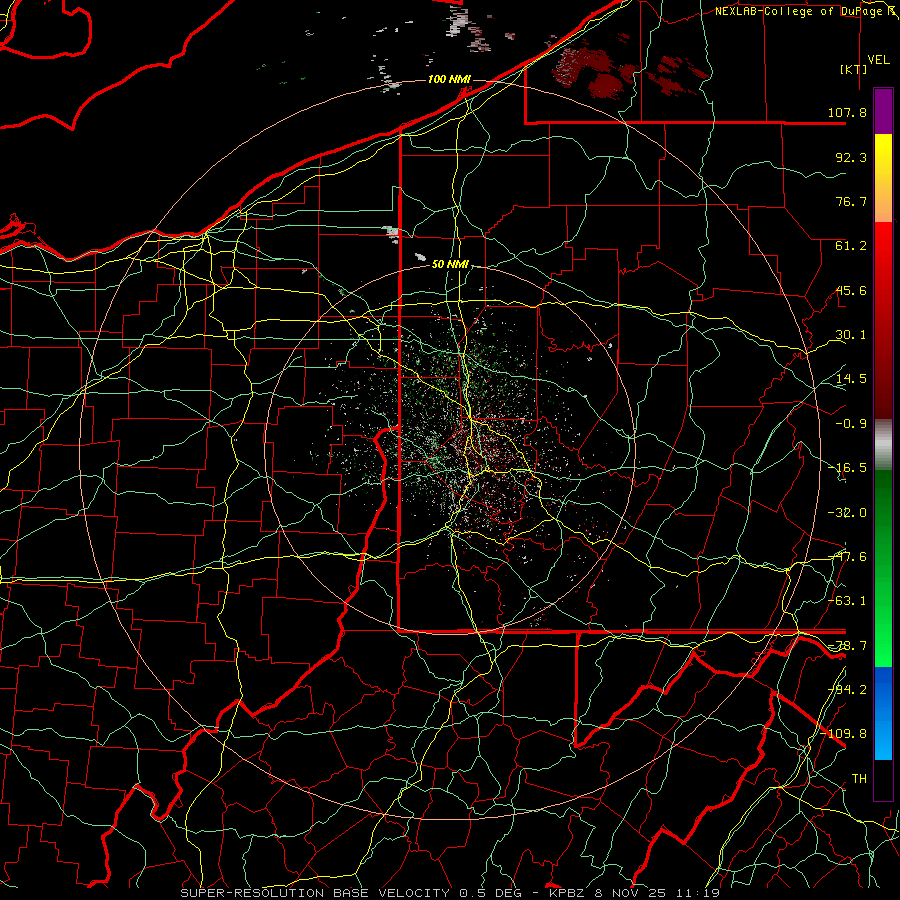Click the 100 NMI range ring label
This screenshot has width=900, height=900.
point(449,79)
